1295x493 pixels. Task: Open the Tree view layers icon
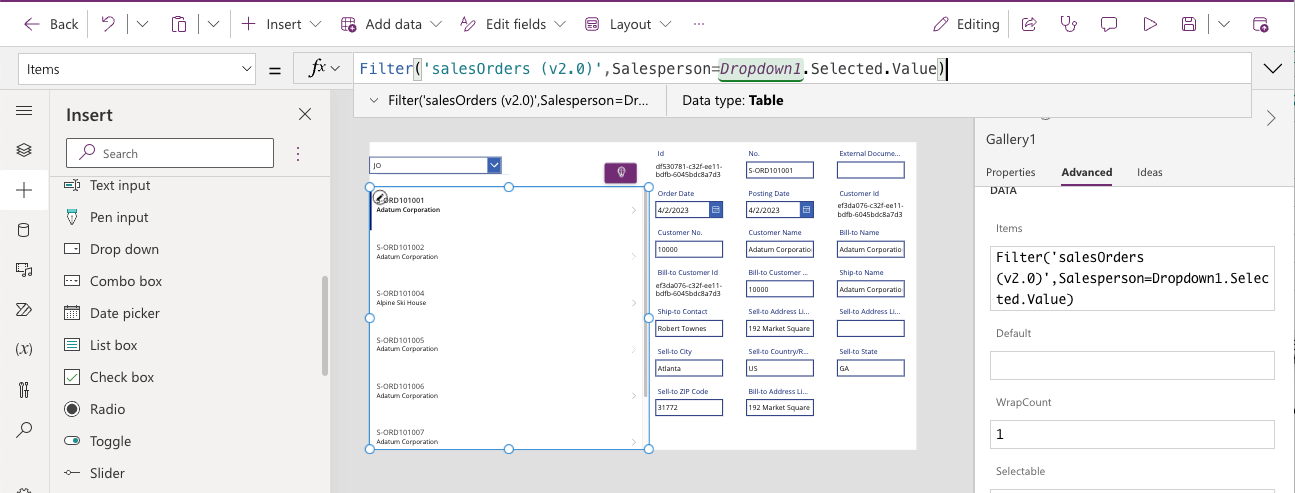click(24, 150)
